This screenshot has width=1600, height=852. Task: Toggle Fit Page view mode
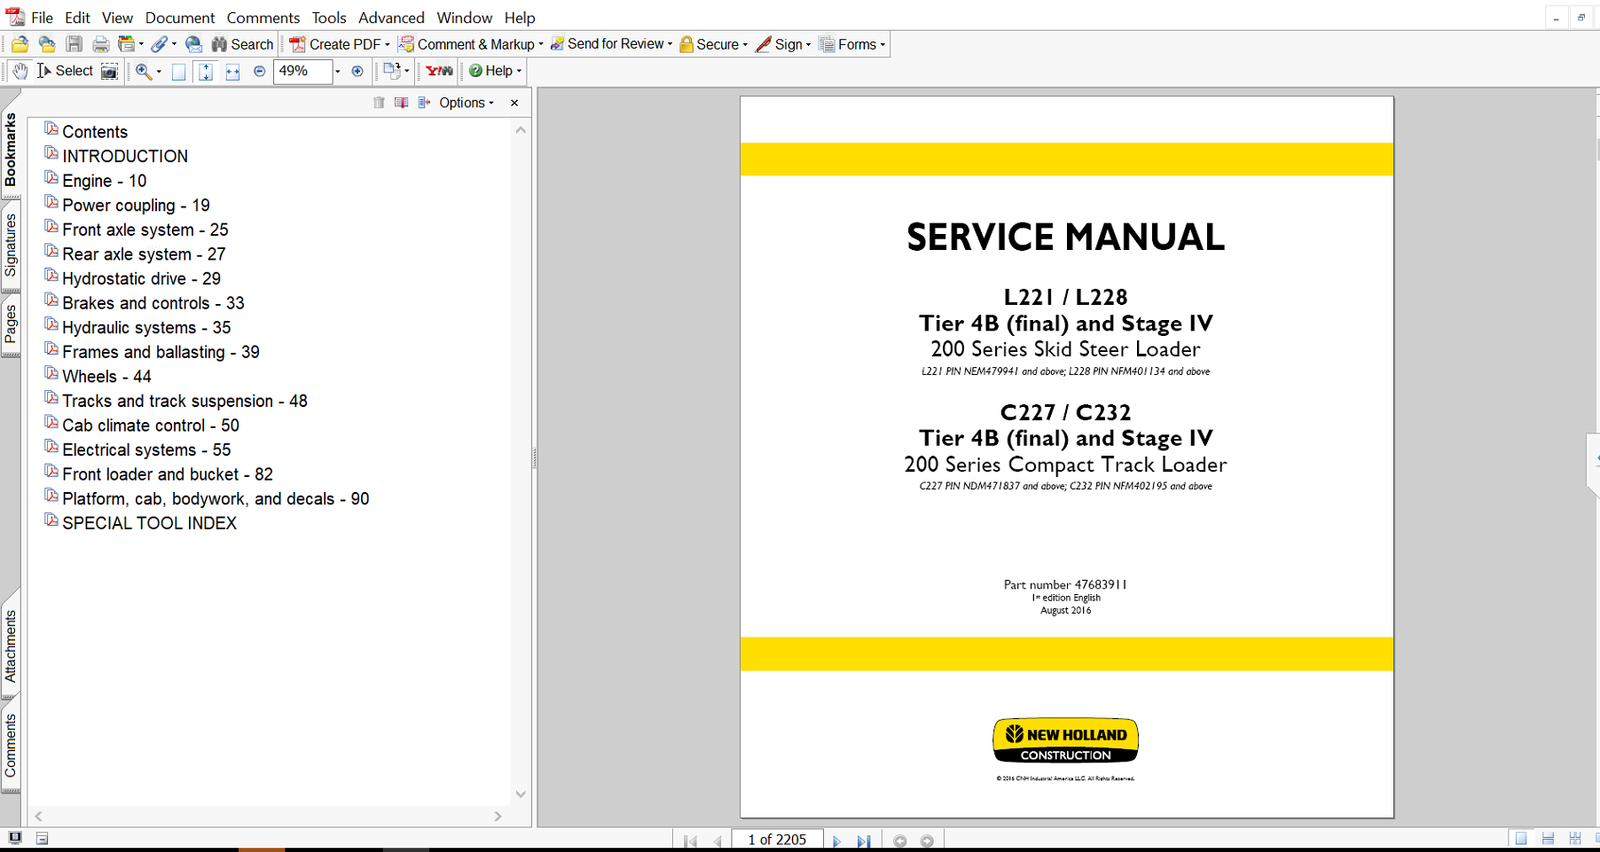pos(206,71)
